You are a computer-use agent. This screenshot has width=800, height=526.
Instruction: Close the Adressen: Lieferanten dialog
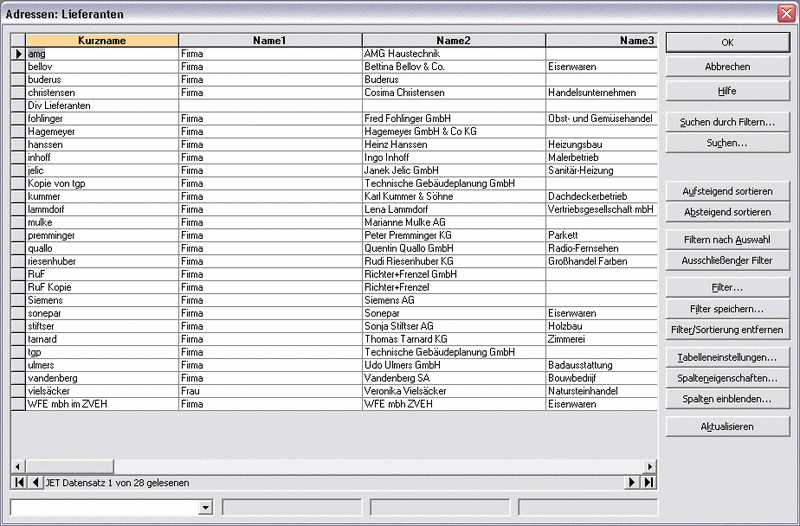tap(786, 13)
